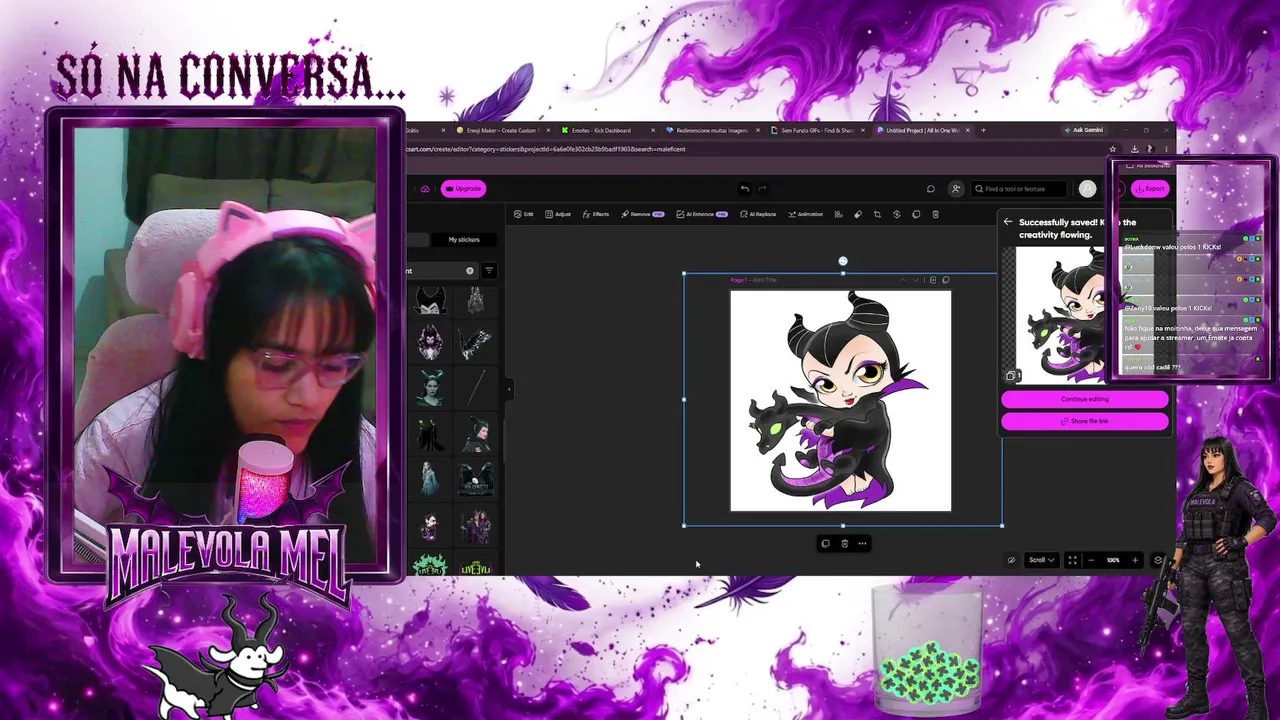Select the AI Replace tool
Viewport: 1280px width, 720px height.
coord(758,214)
